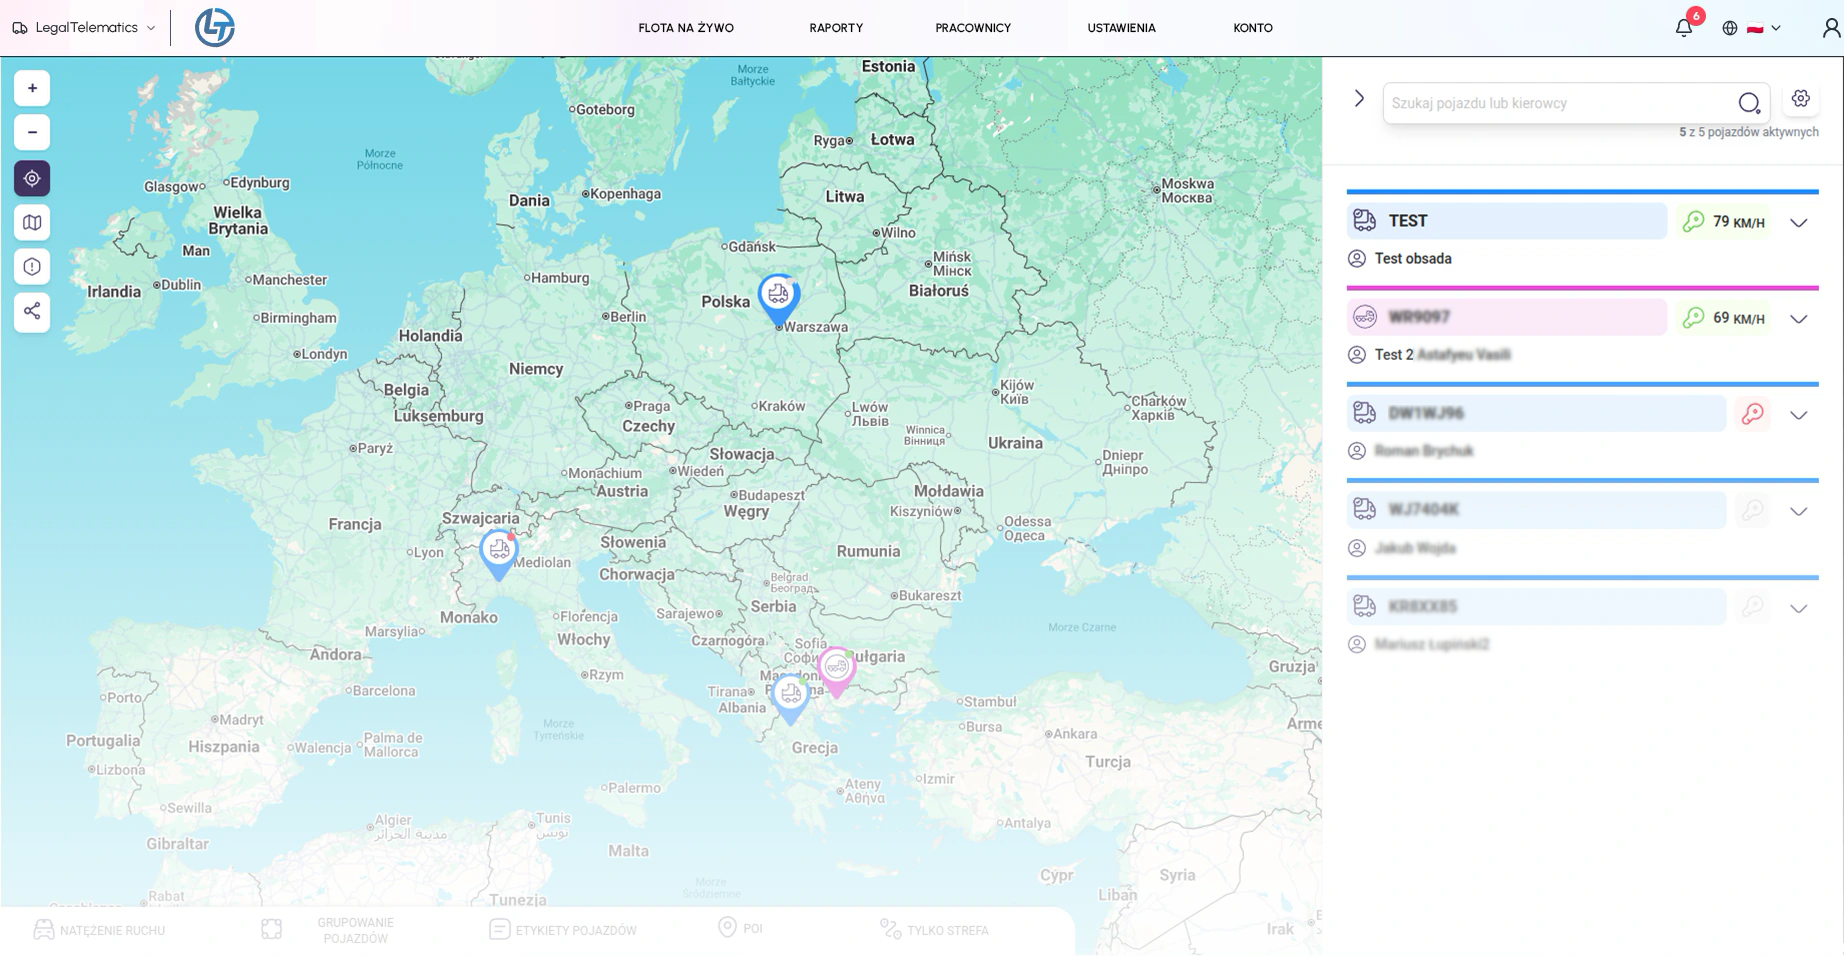Toggle Grupowanie pojazdów clustering

(x=328, y=930)
